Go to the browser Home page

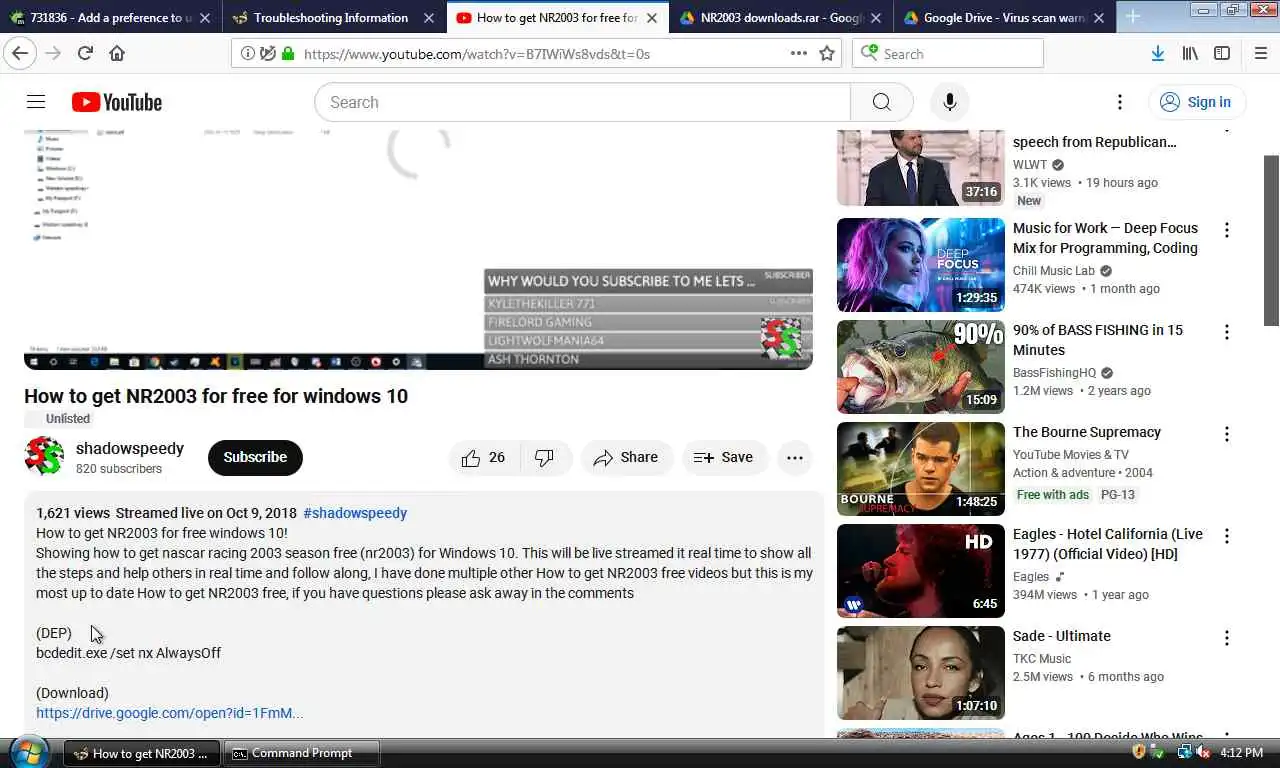117,53
